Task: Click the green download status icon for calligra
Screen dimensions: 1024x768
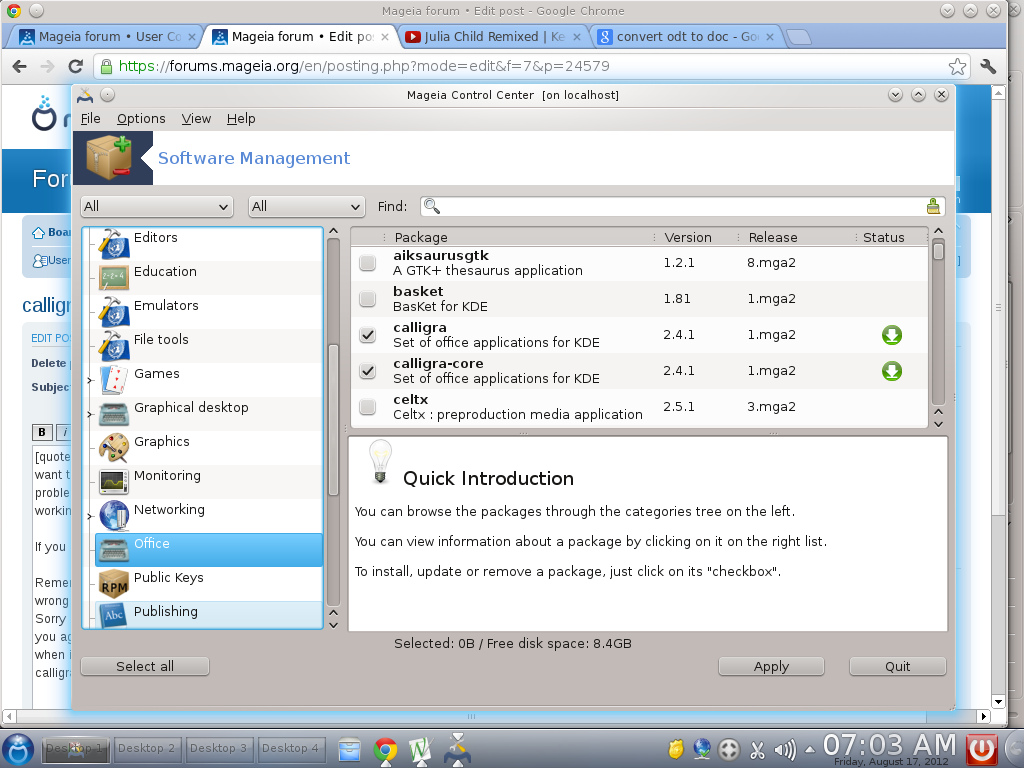Action: click(x=891, y=335)
